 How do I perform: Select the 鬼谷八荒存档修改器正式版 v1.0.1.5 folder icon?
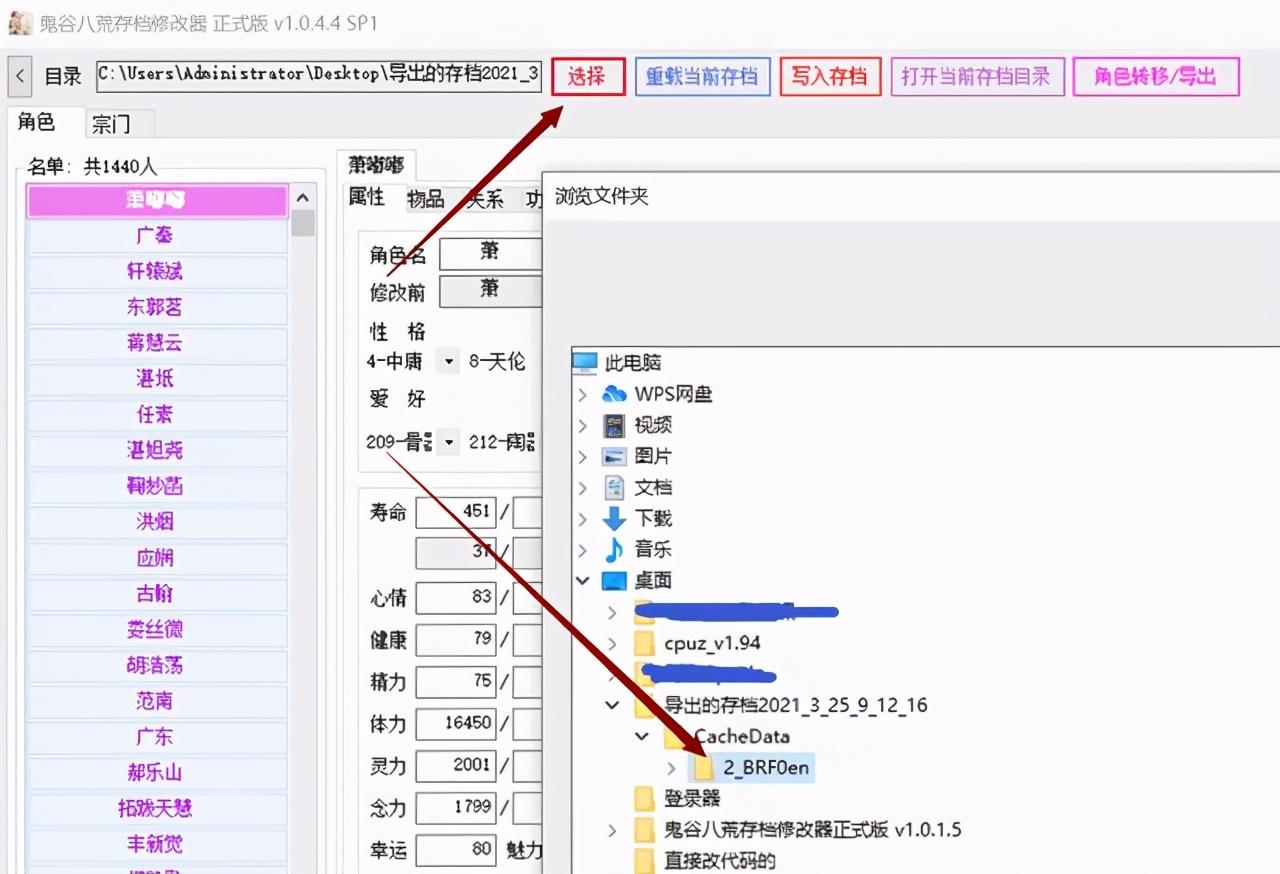point(645,829)
